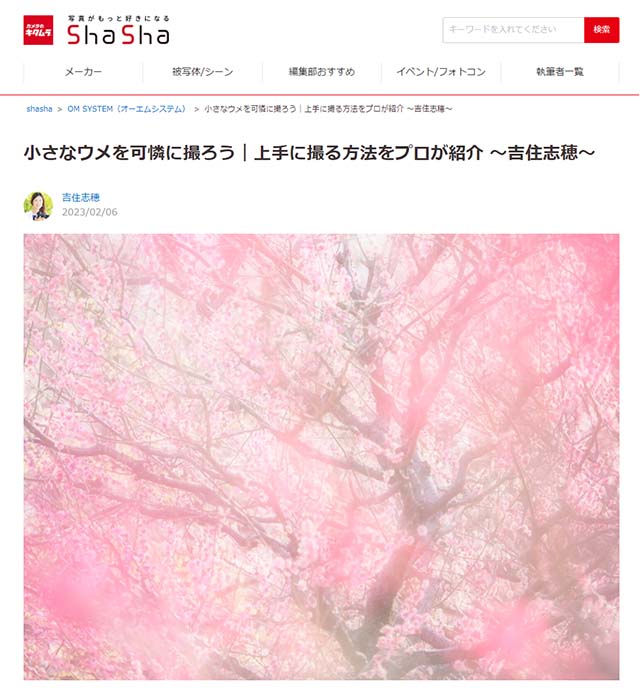The width and height of the screenshot is (640, 700).
Task: Open the 被写体/シーン menu item
Action: tap(203, 72)
